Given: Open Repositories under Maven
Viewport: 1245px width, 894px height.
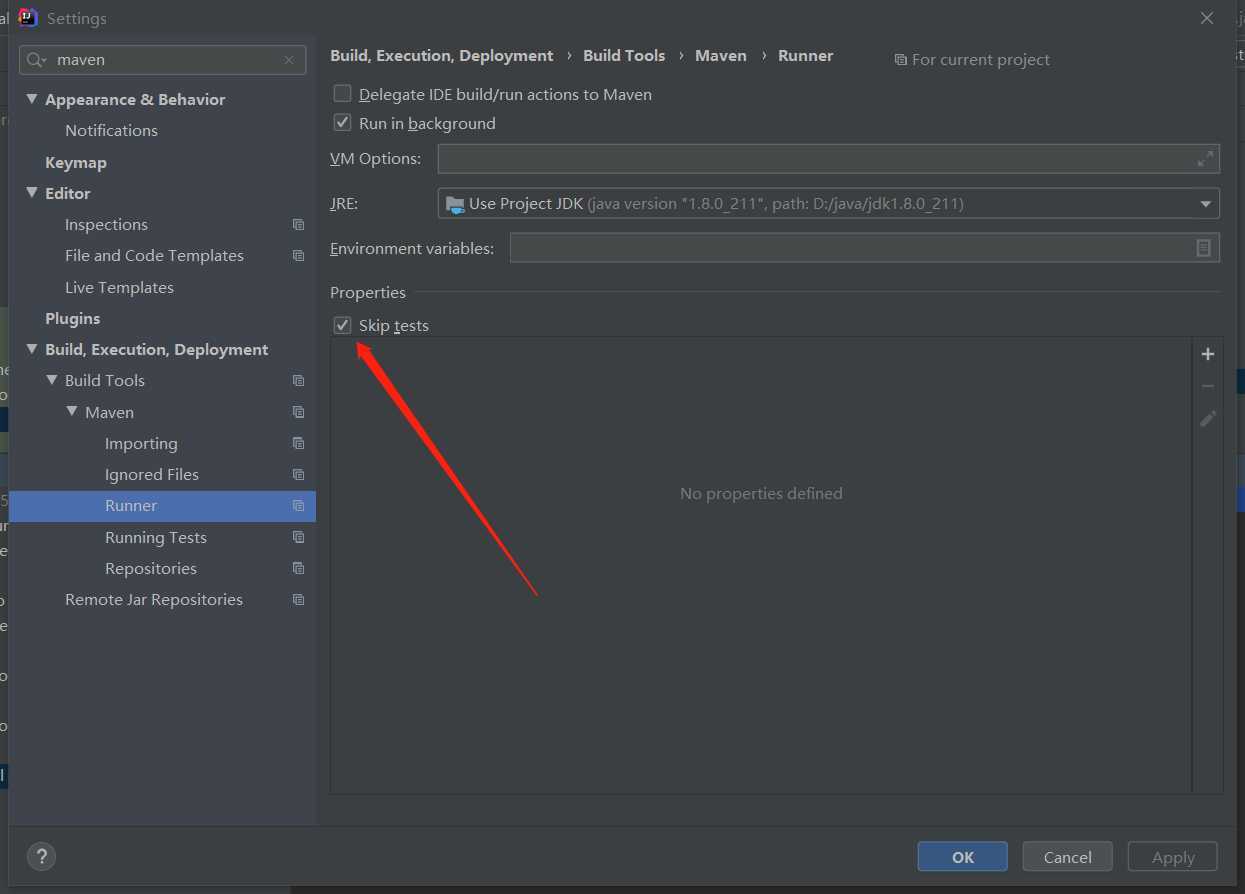Looking at the screenshot, I should coord(151,568).
